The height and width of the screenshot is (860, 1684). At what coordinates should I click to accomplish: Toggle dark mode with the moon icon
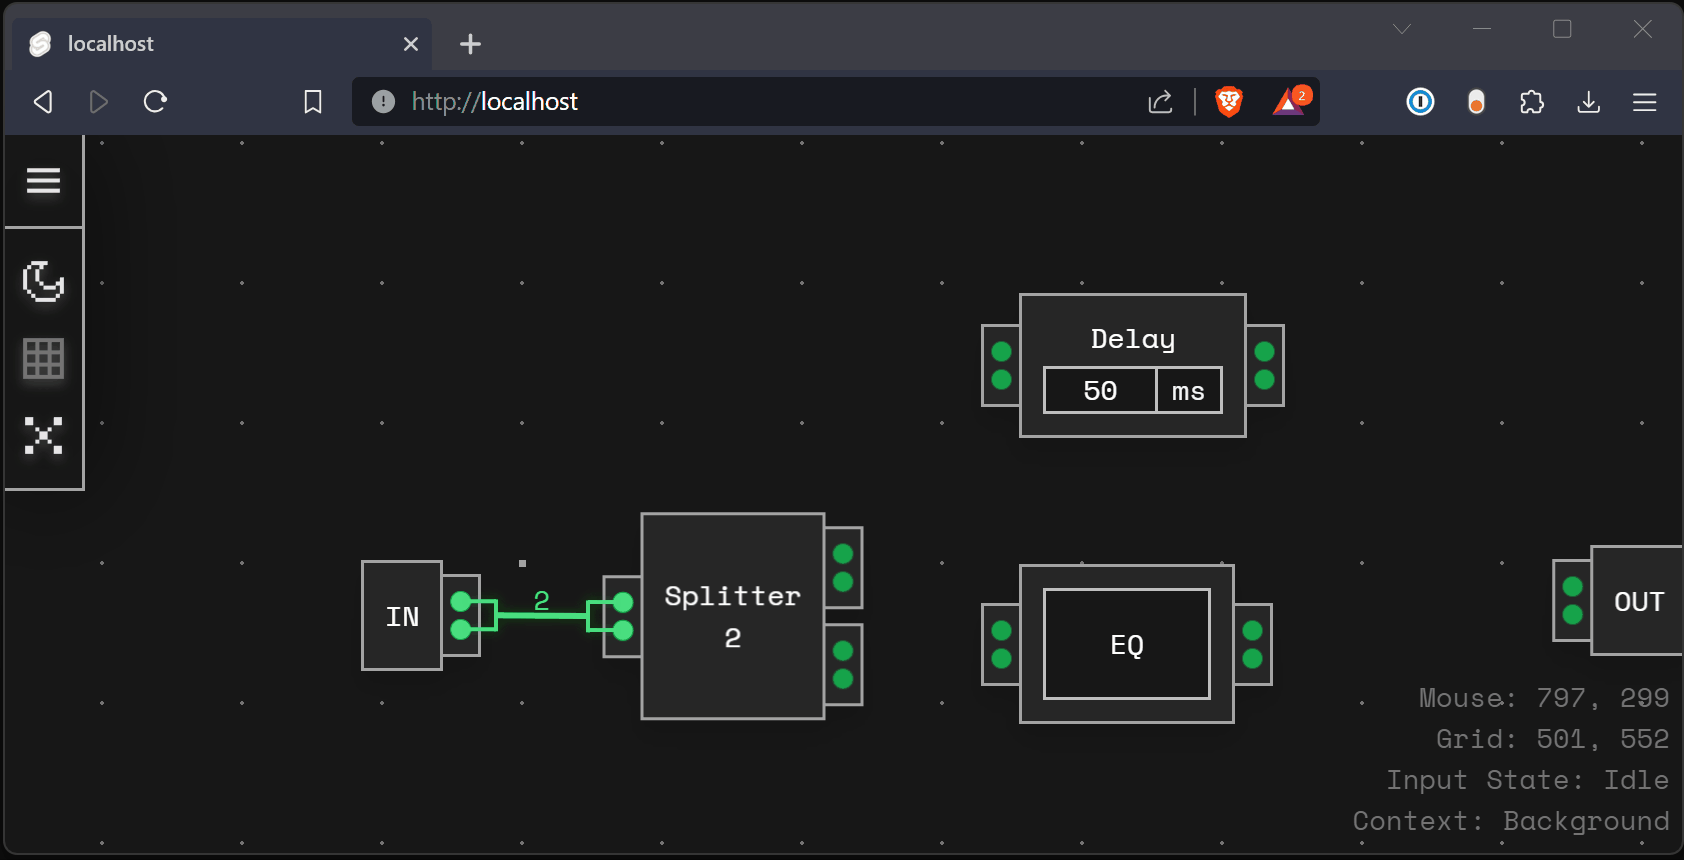43,281
